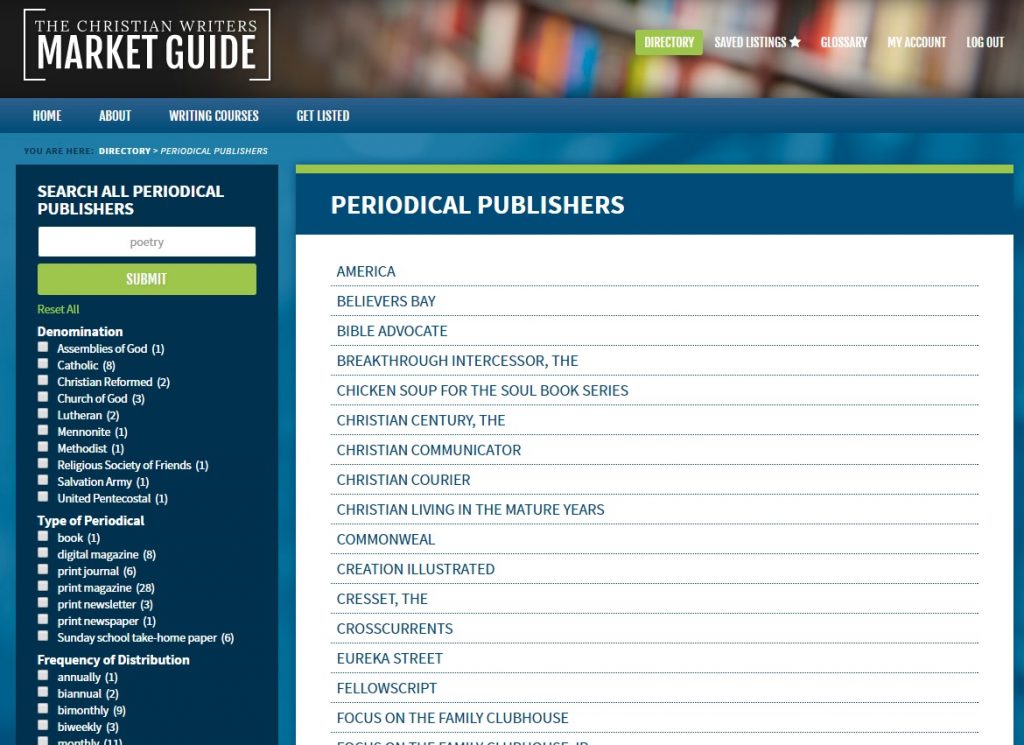
Task: Open CHRISTIAN COURIER listing
Action: [x=404, y=480]
